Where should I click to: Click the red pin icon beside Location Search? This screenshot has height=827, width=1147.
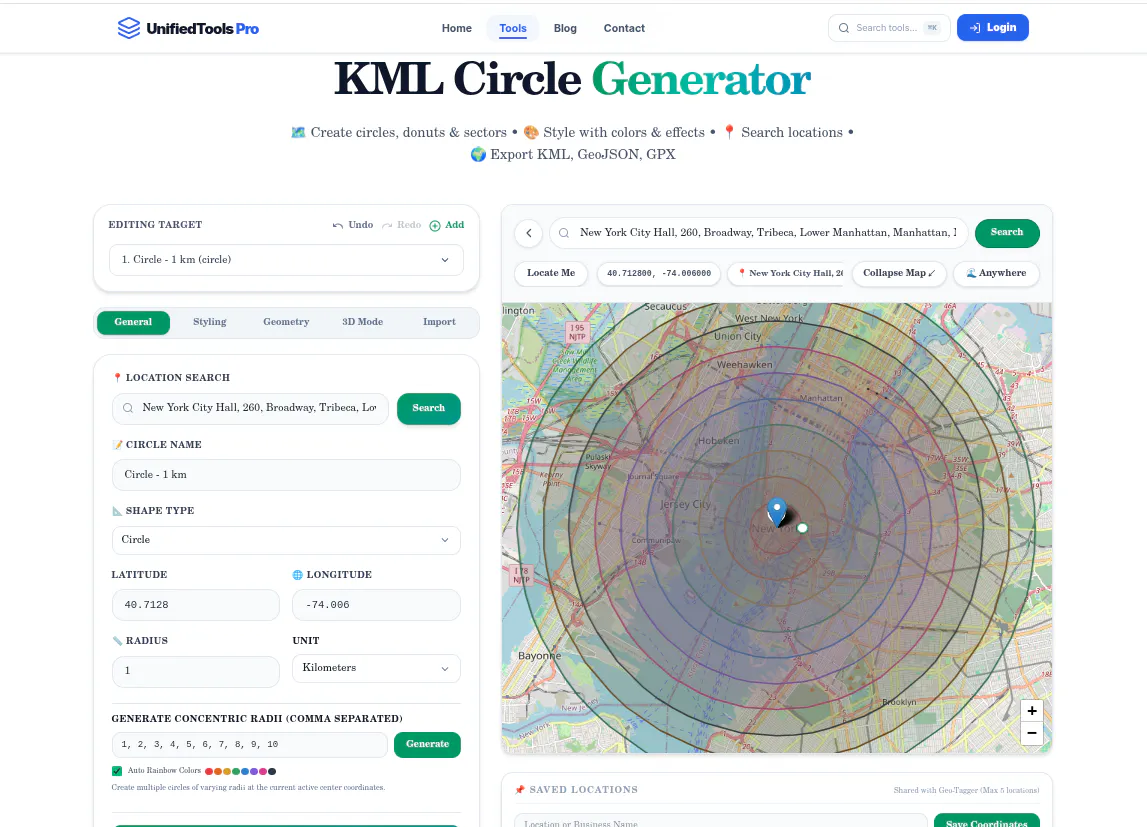[x=117, y=377]
